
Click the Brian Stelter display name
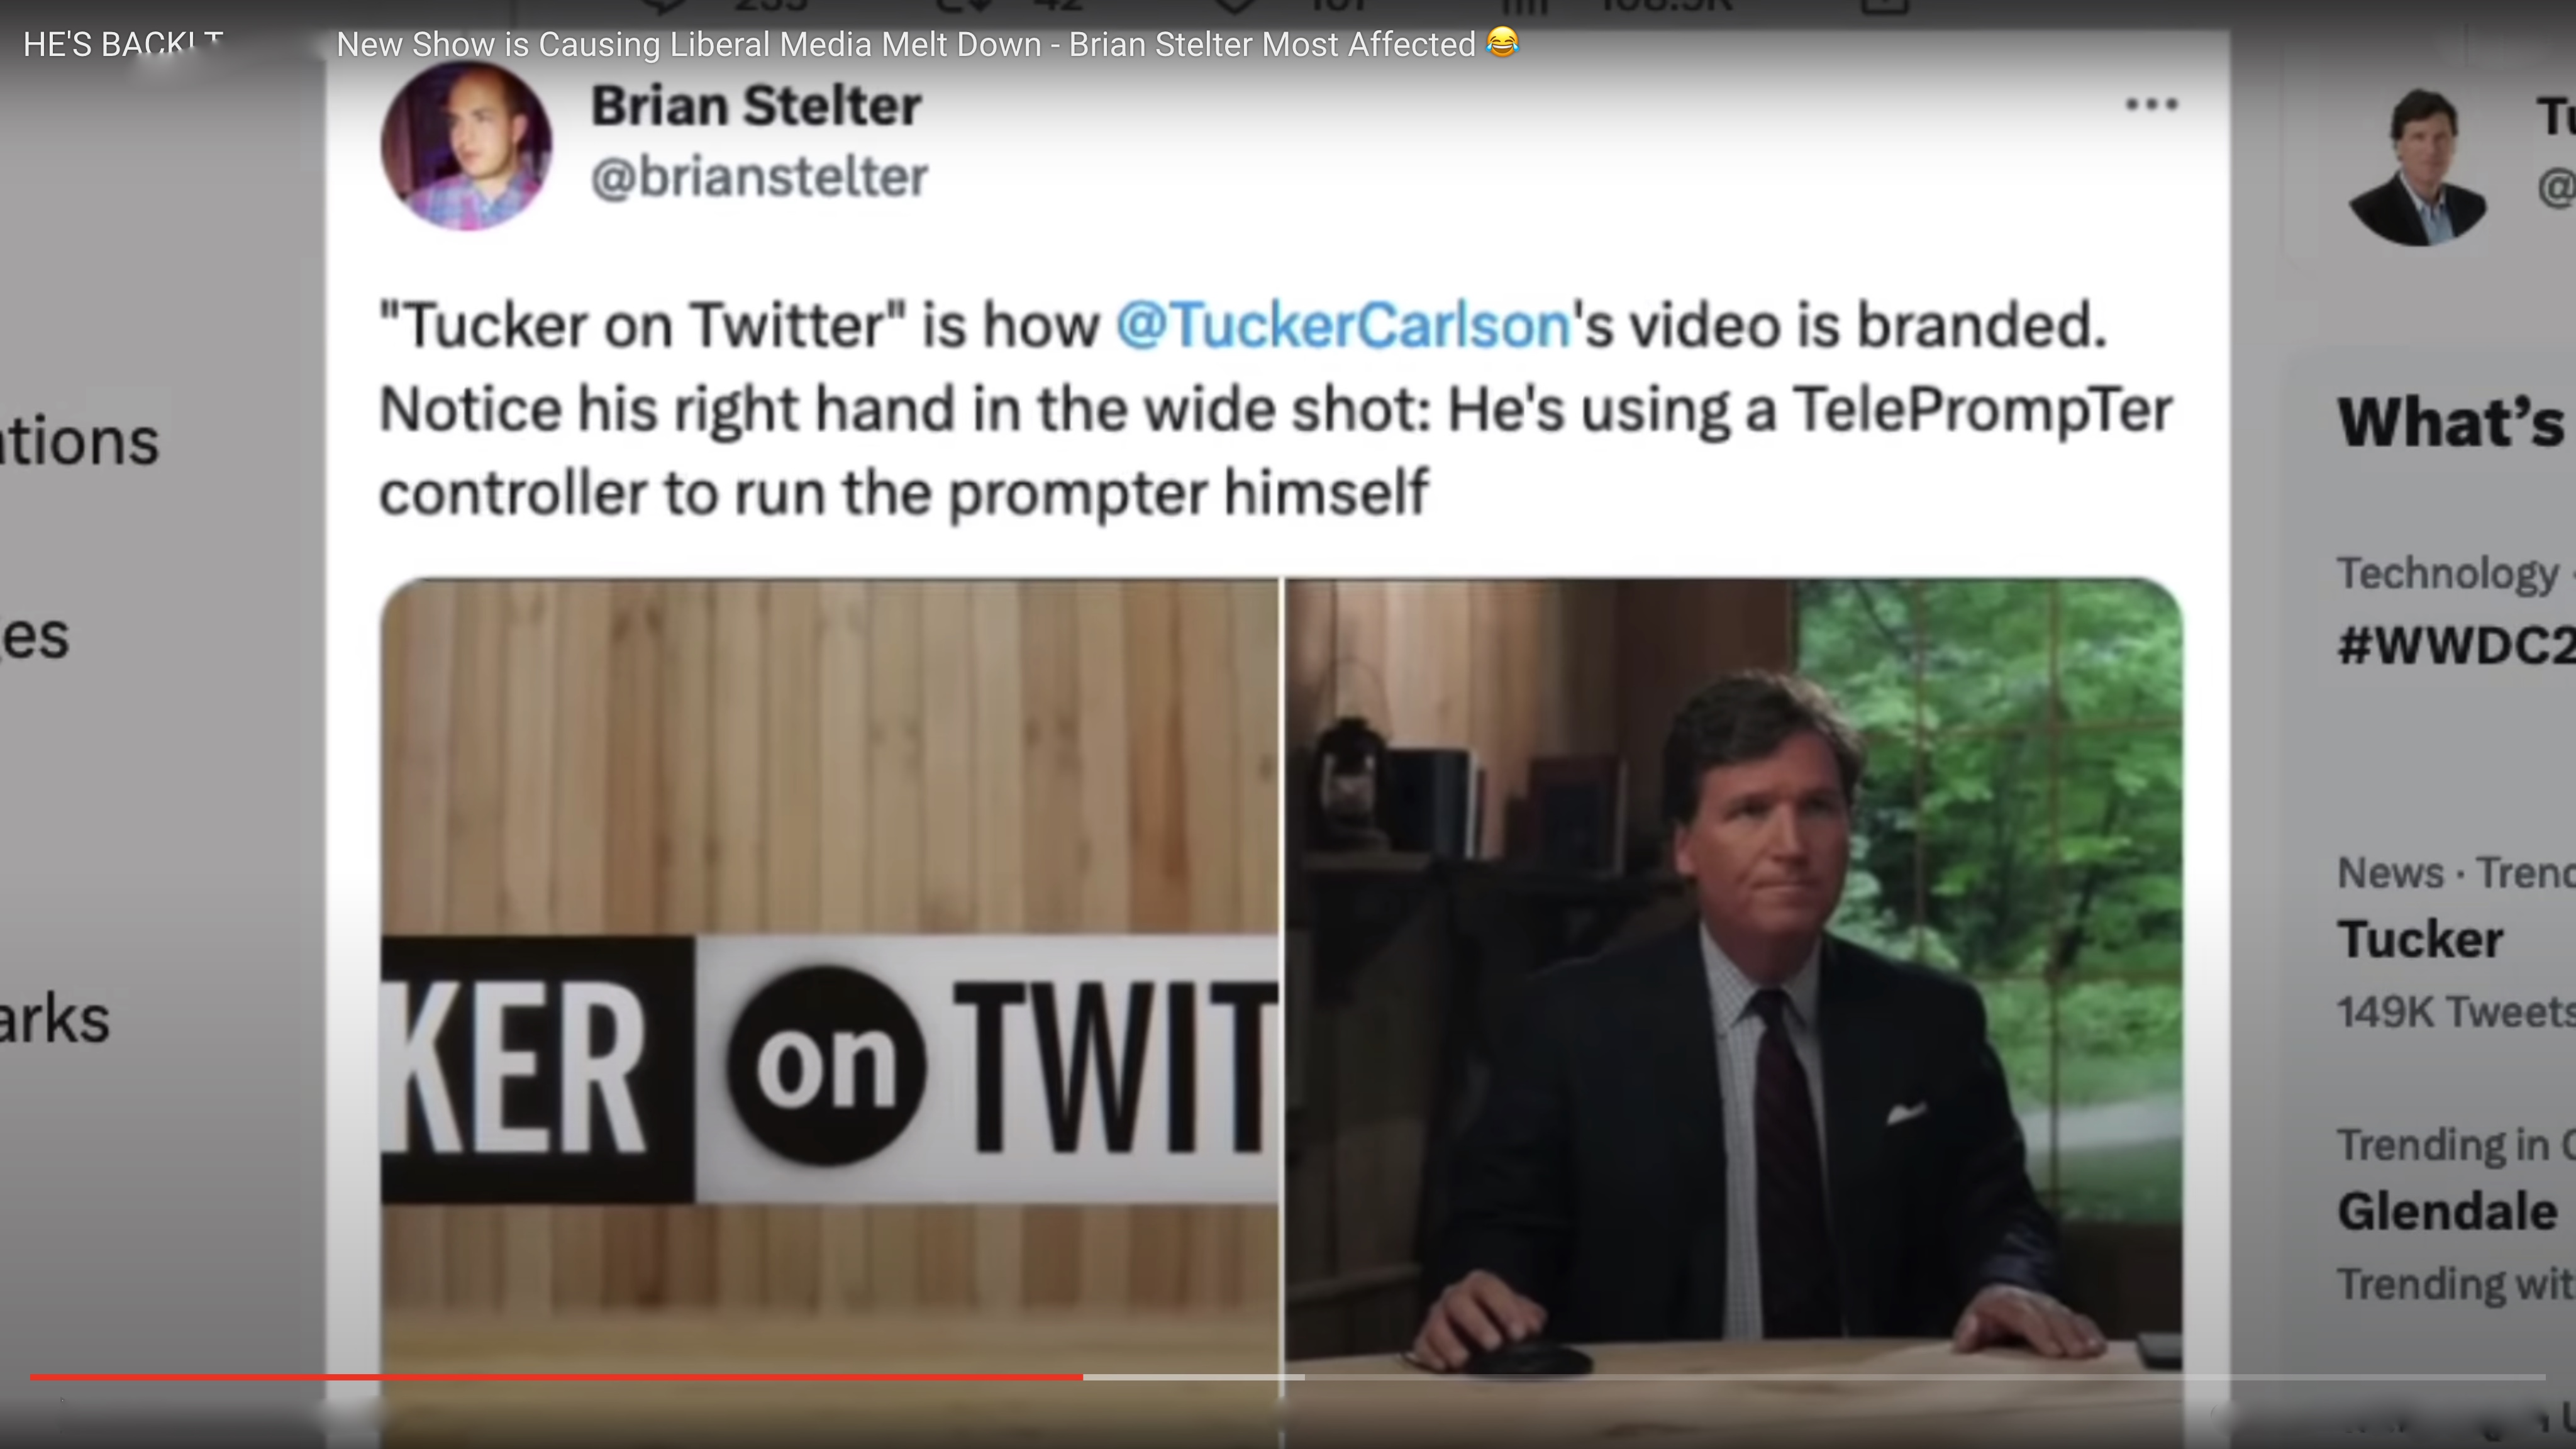click(756, 106)
